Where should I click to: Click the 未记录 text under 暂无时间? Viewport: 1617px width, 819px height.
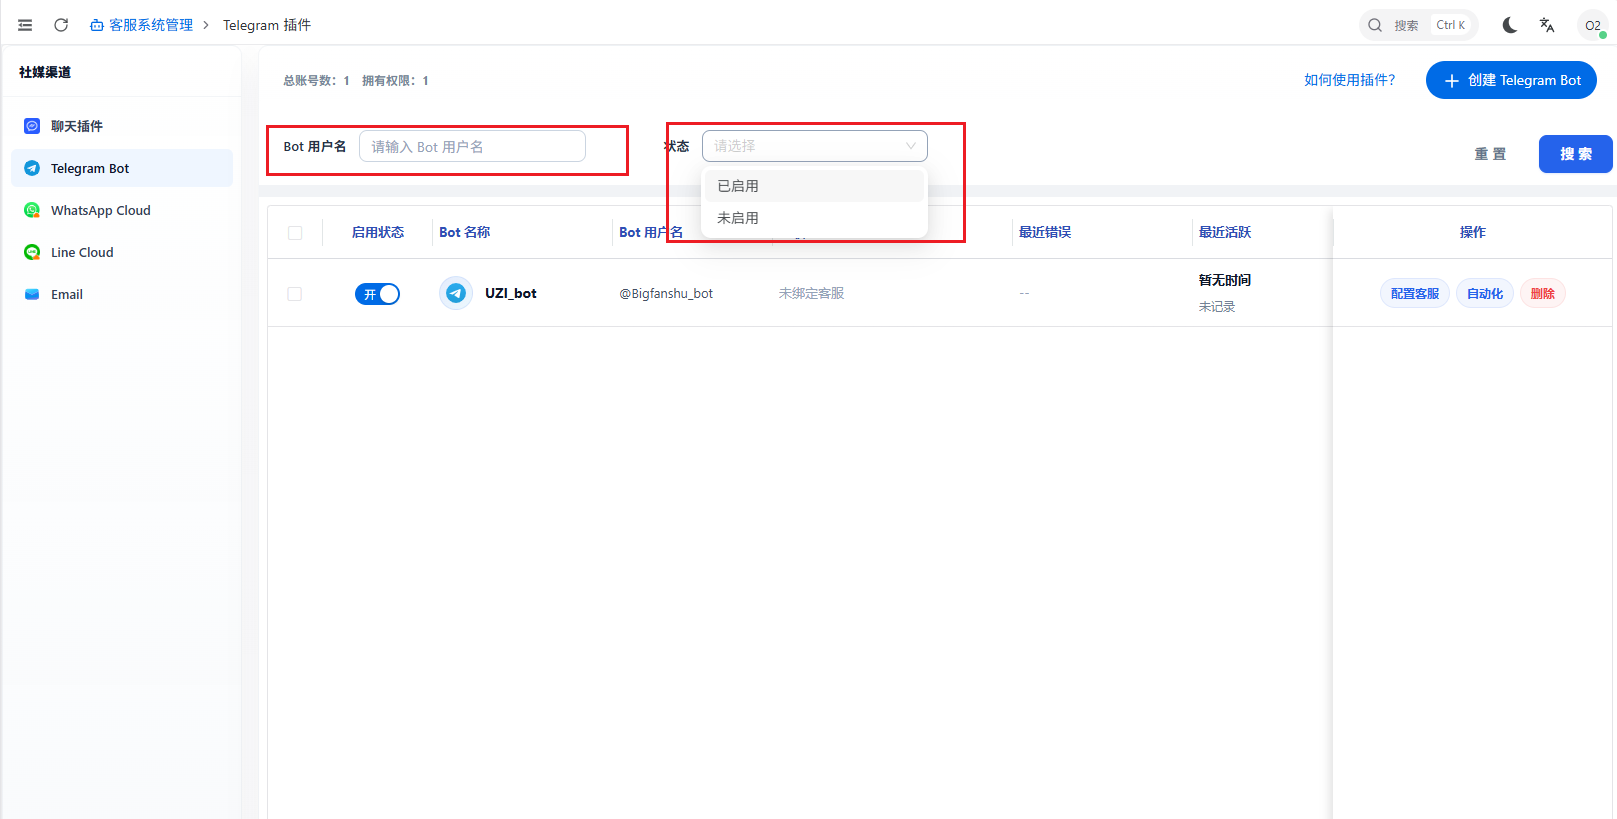(1217, 307)
